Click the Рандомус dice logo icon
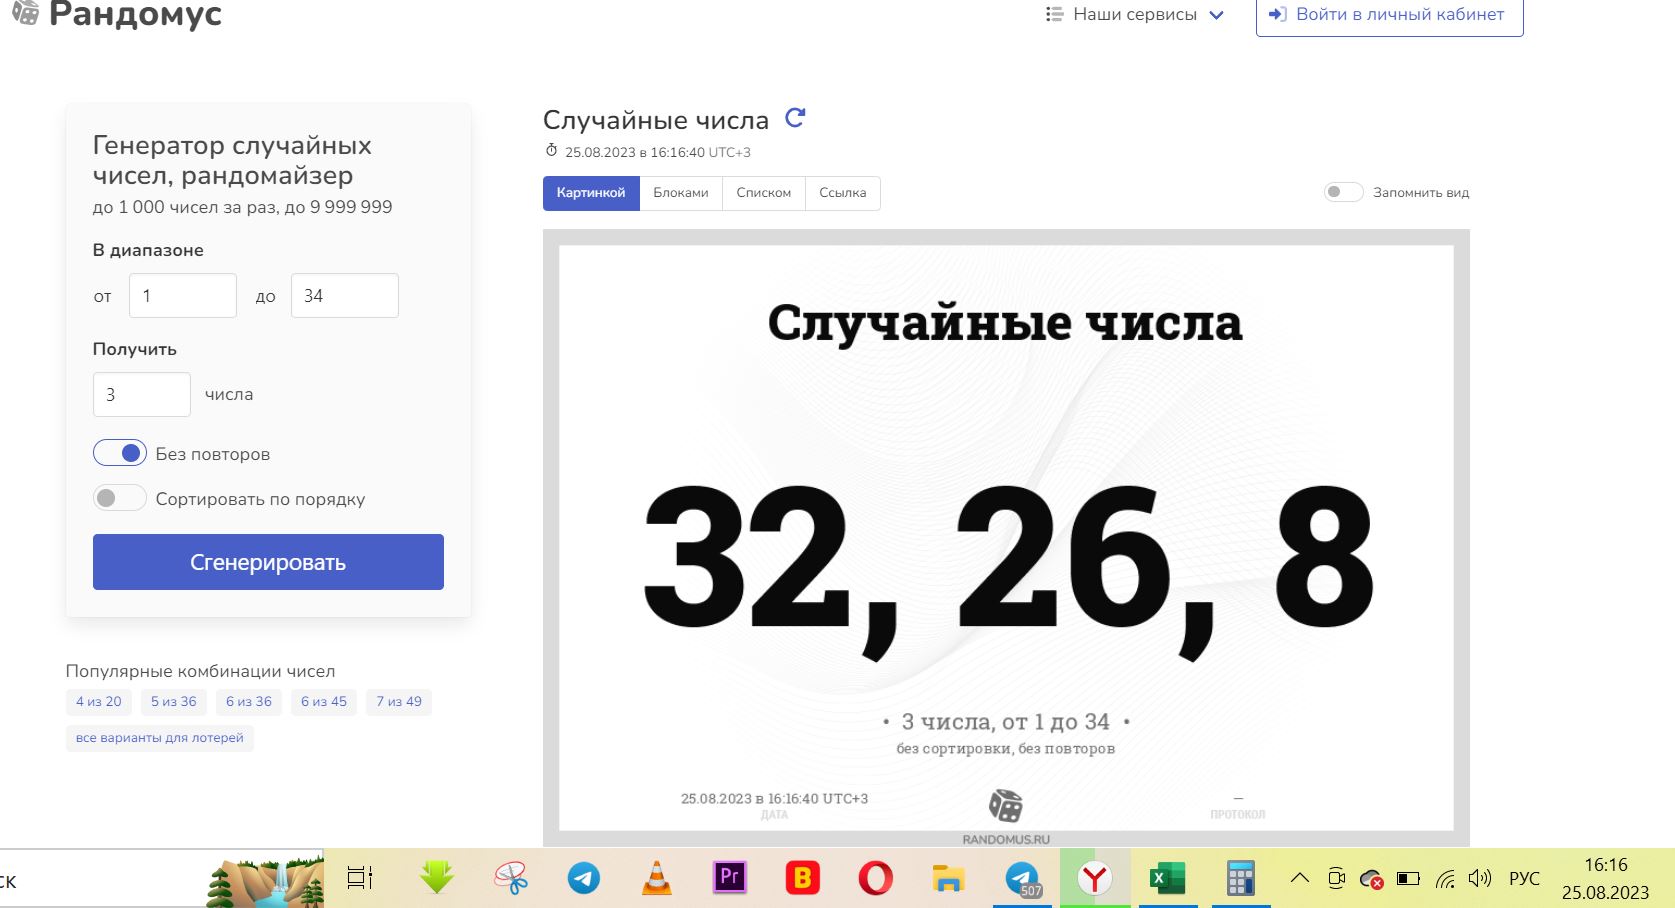This screenshot has width=1675, height=908. point(25,12)
